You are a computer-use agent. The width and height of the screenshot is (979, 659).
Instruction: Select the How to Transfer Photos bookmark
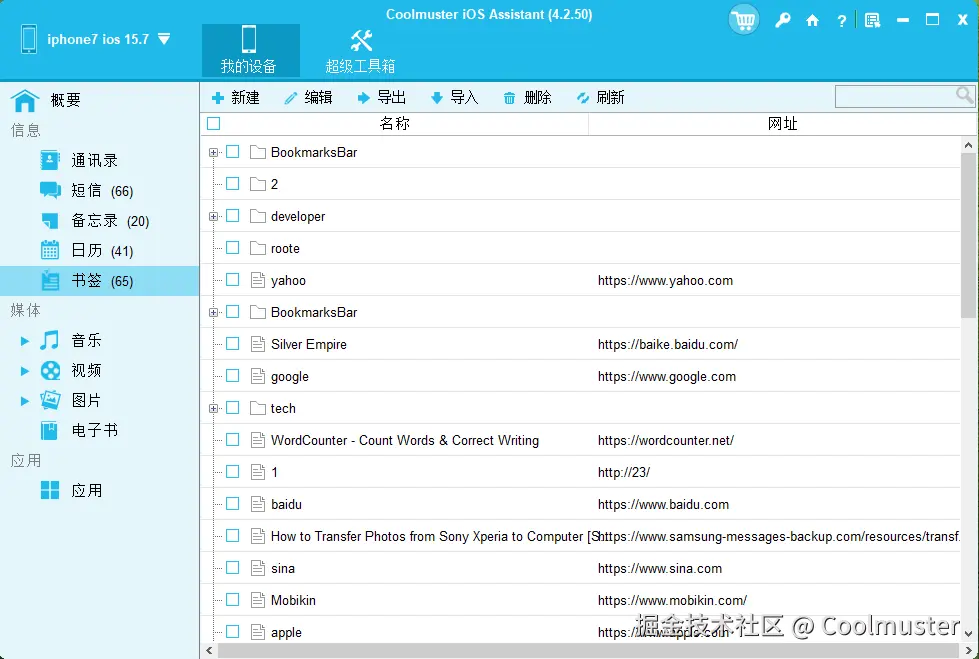click(x=580, y=536)
